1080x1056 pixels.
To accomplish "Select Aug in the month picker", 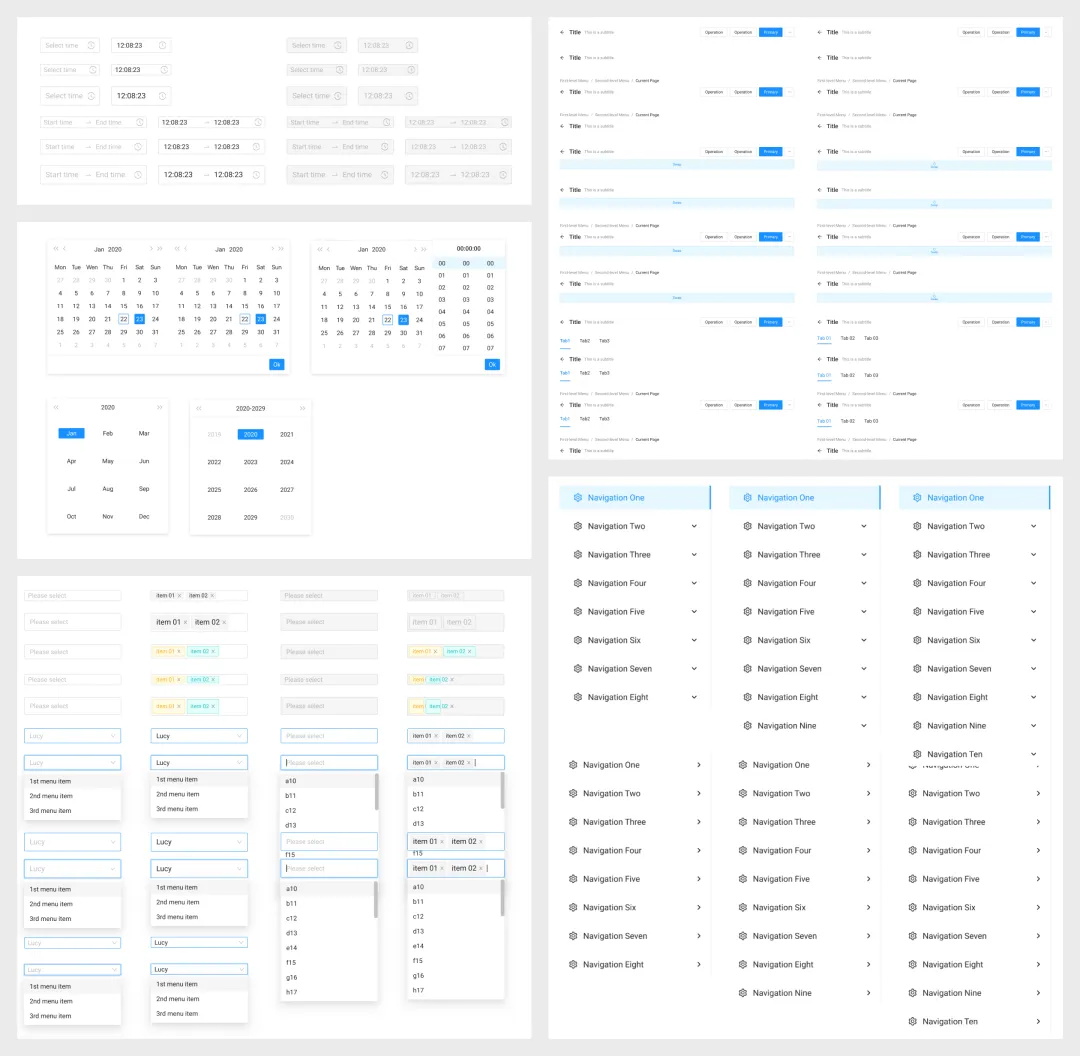I will tap(108, 489).
